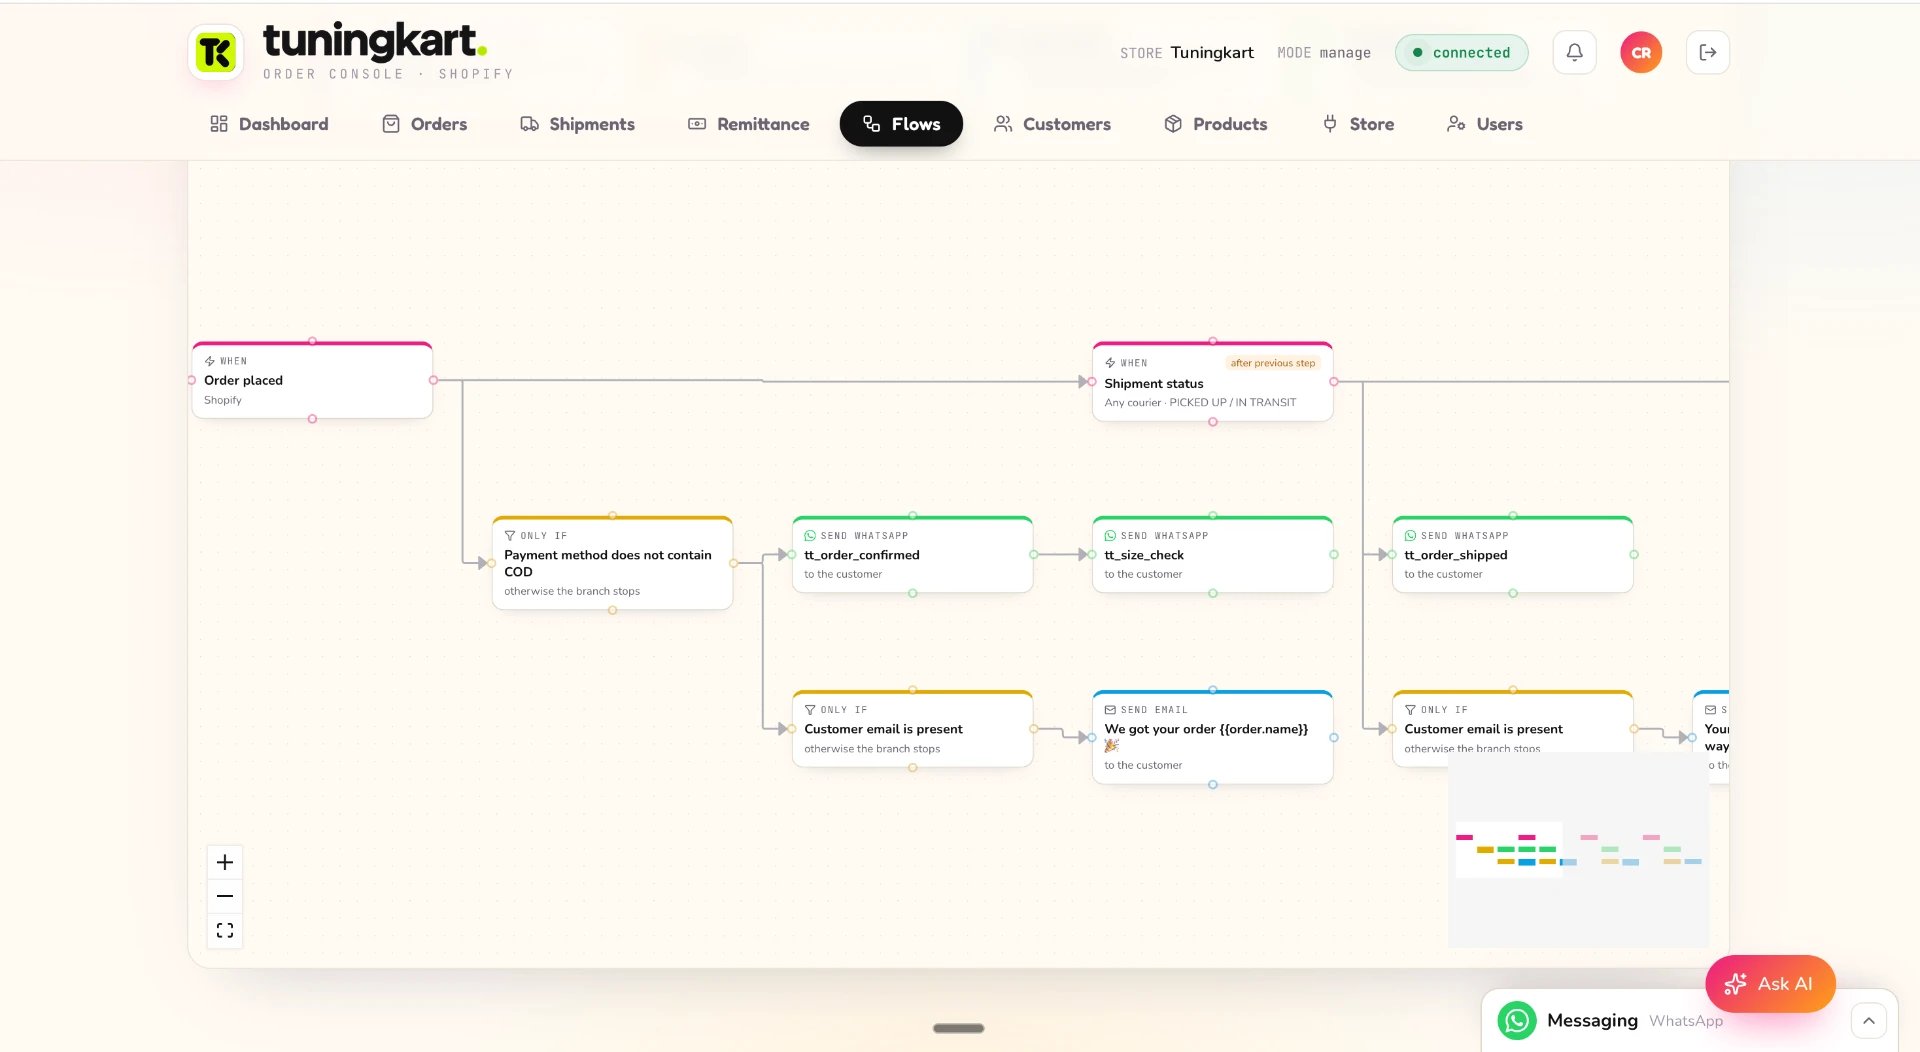Go to the Dashboard tab
Image resolution: width=1920 pixels, height=1052 pixels.
(269, 124)
